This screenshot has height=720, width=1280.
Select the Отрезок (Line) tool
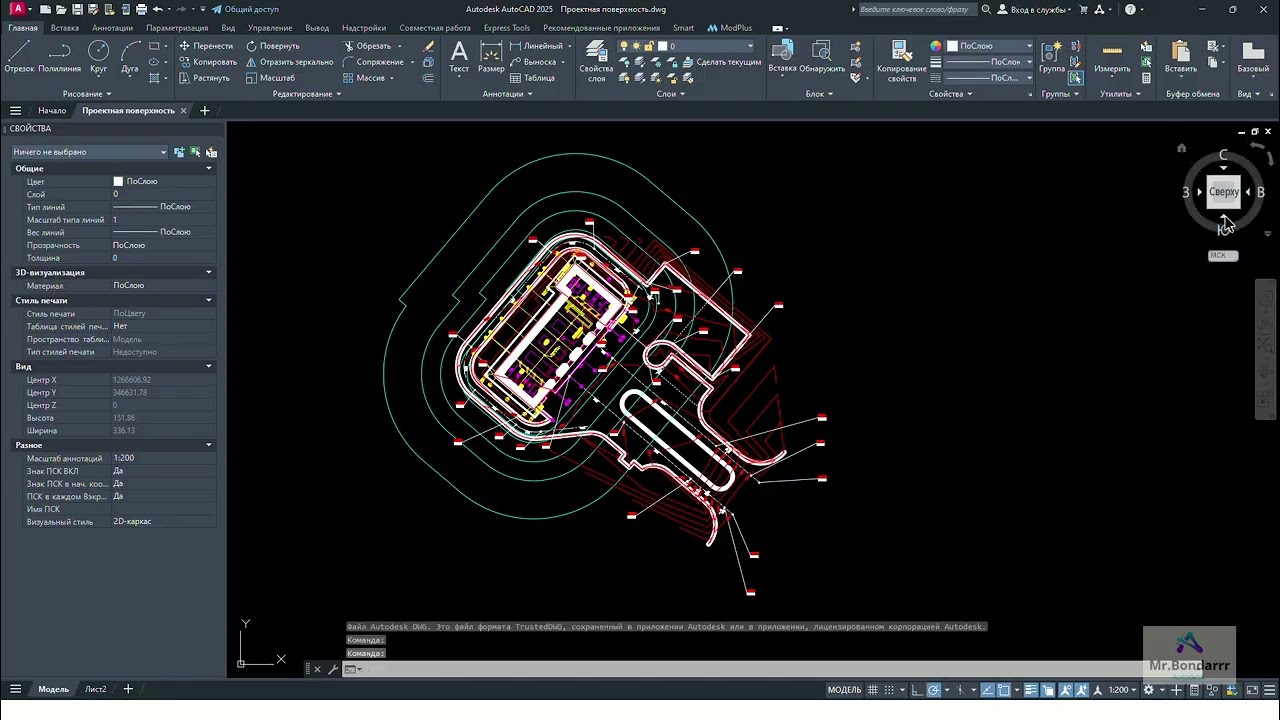(19, 58)
